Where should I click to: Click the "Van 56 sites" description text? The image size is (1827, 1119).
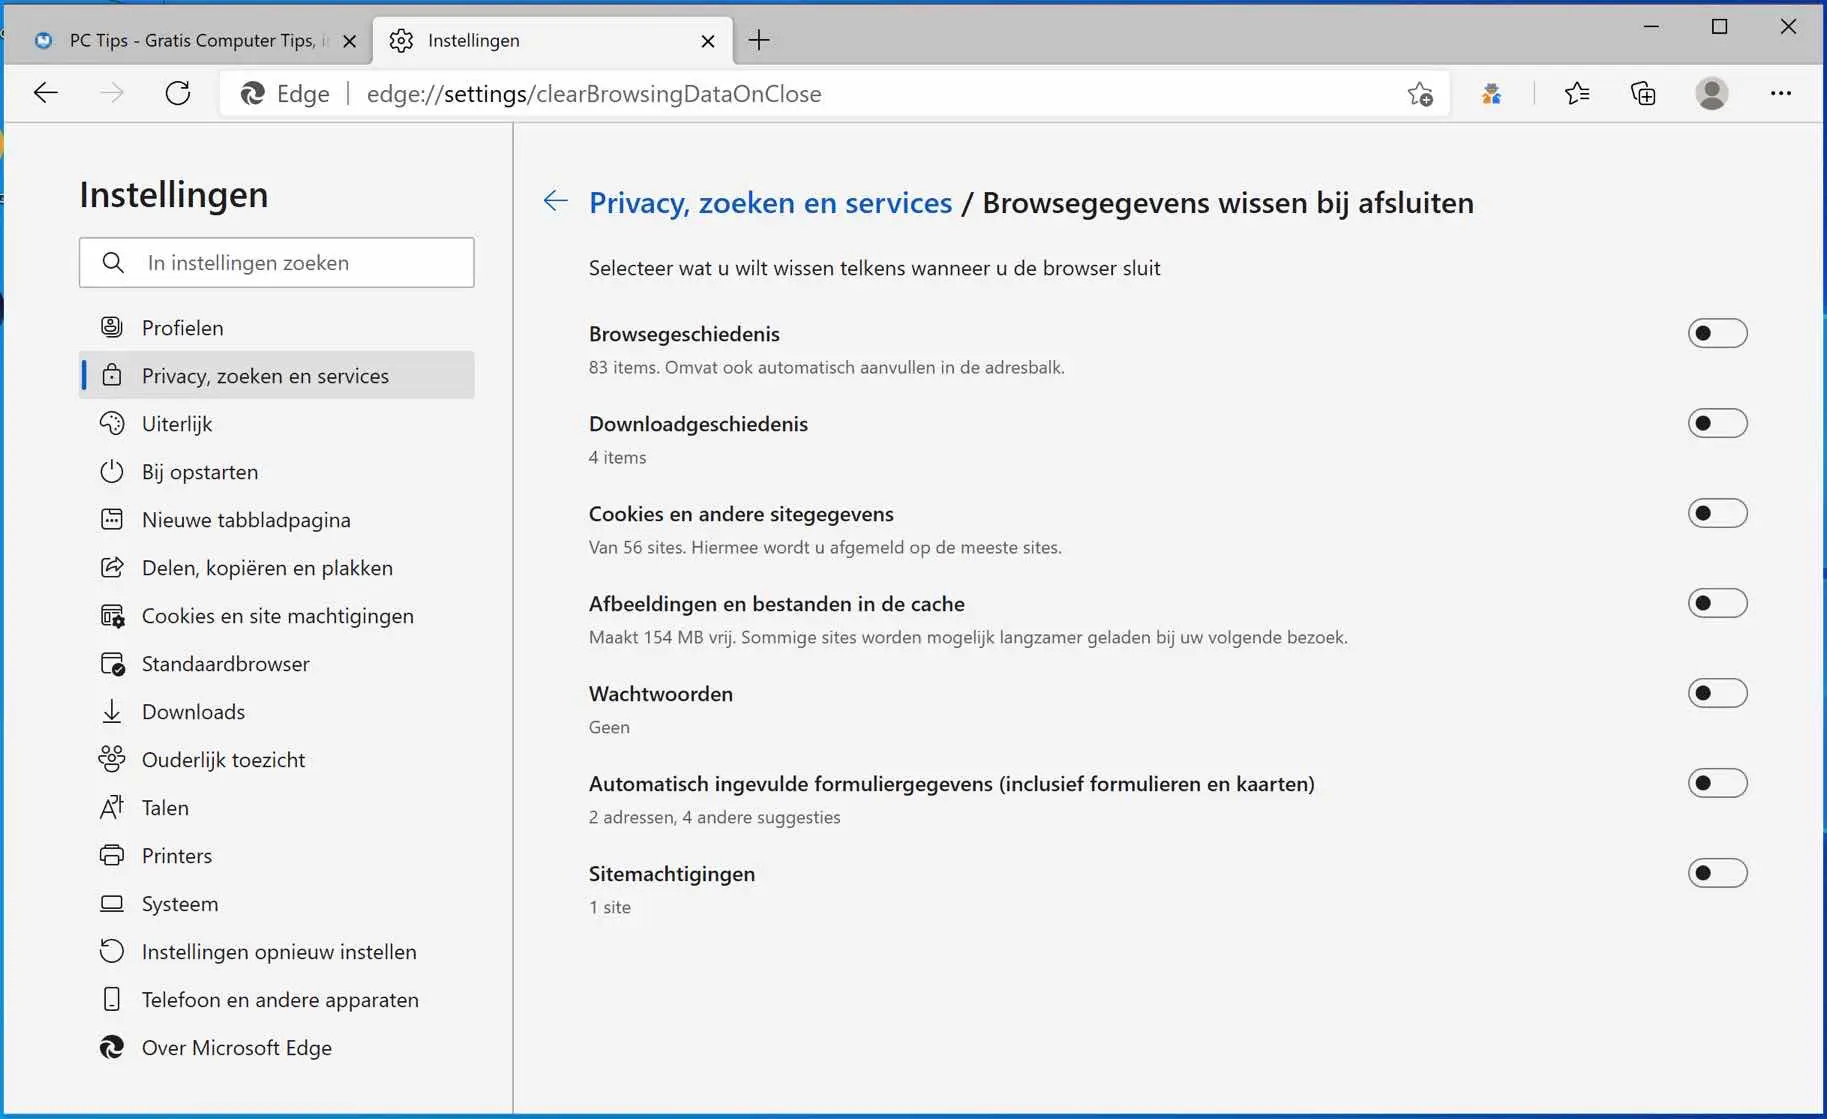pyautogui.click(x=825, y=547)
